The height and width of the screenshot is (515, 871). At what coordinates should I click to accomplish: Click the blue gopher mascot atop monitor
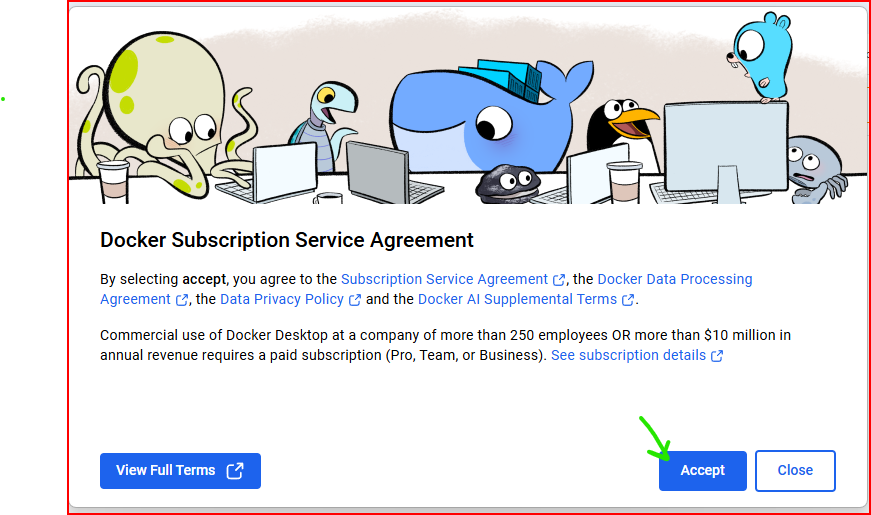click(x=760, y=57)
